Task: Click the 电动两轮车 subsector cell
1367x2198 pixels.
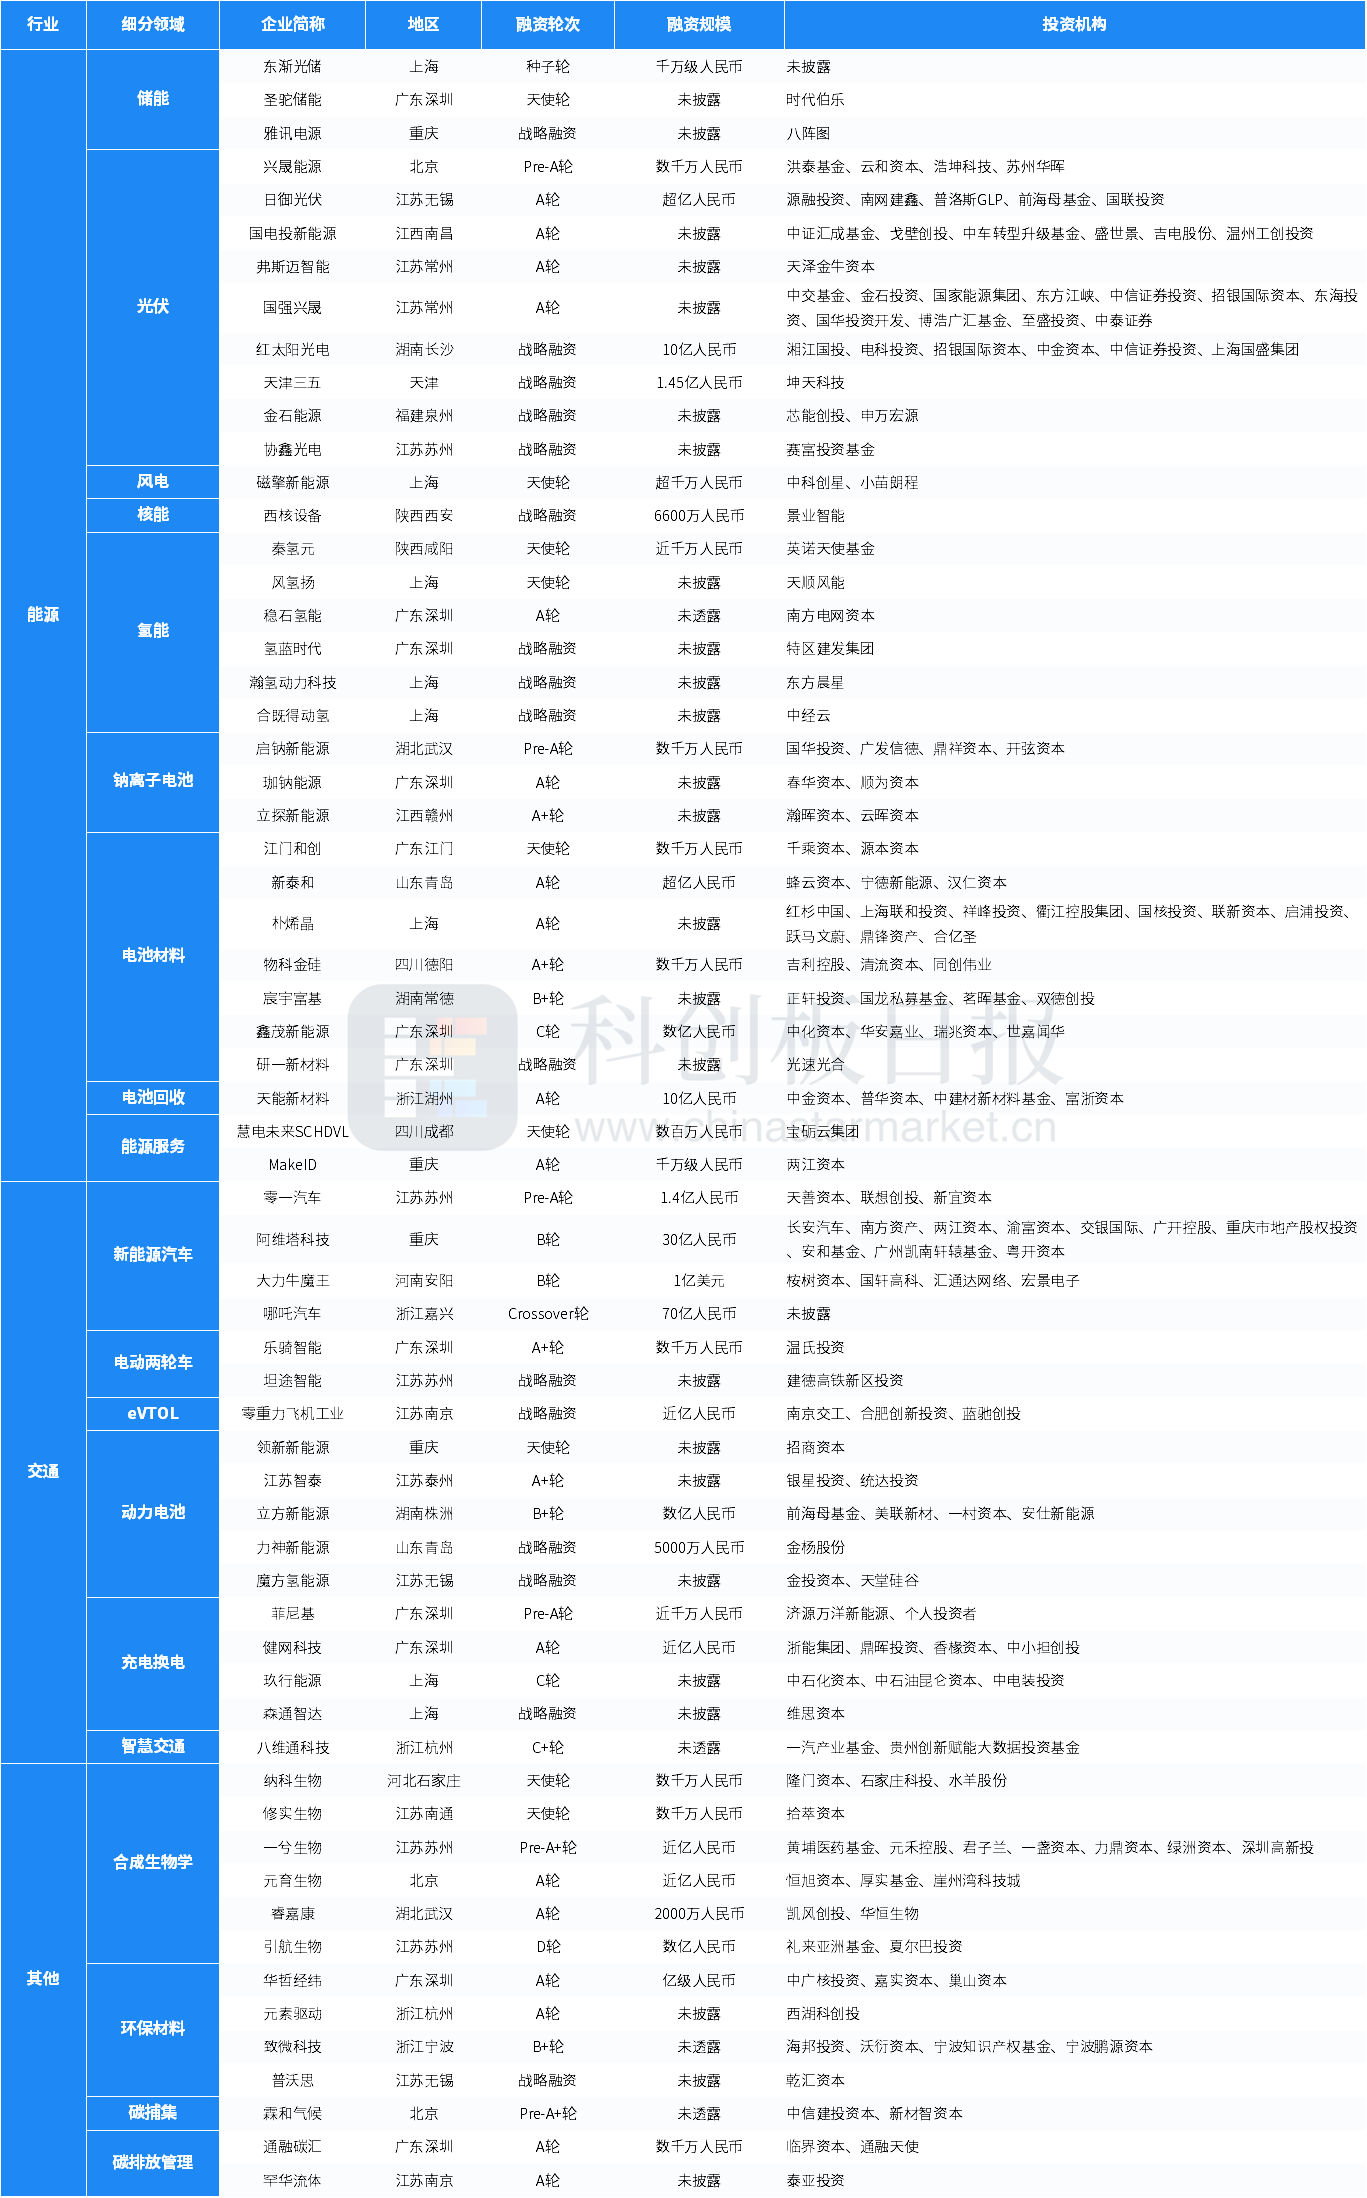Action: coord(153,1363)
